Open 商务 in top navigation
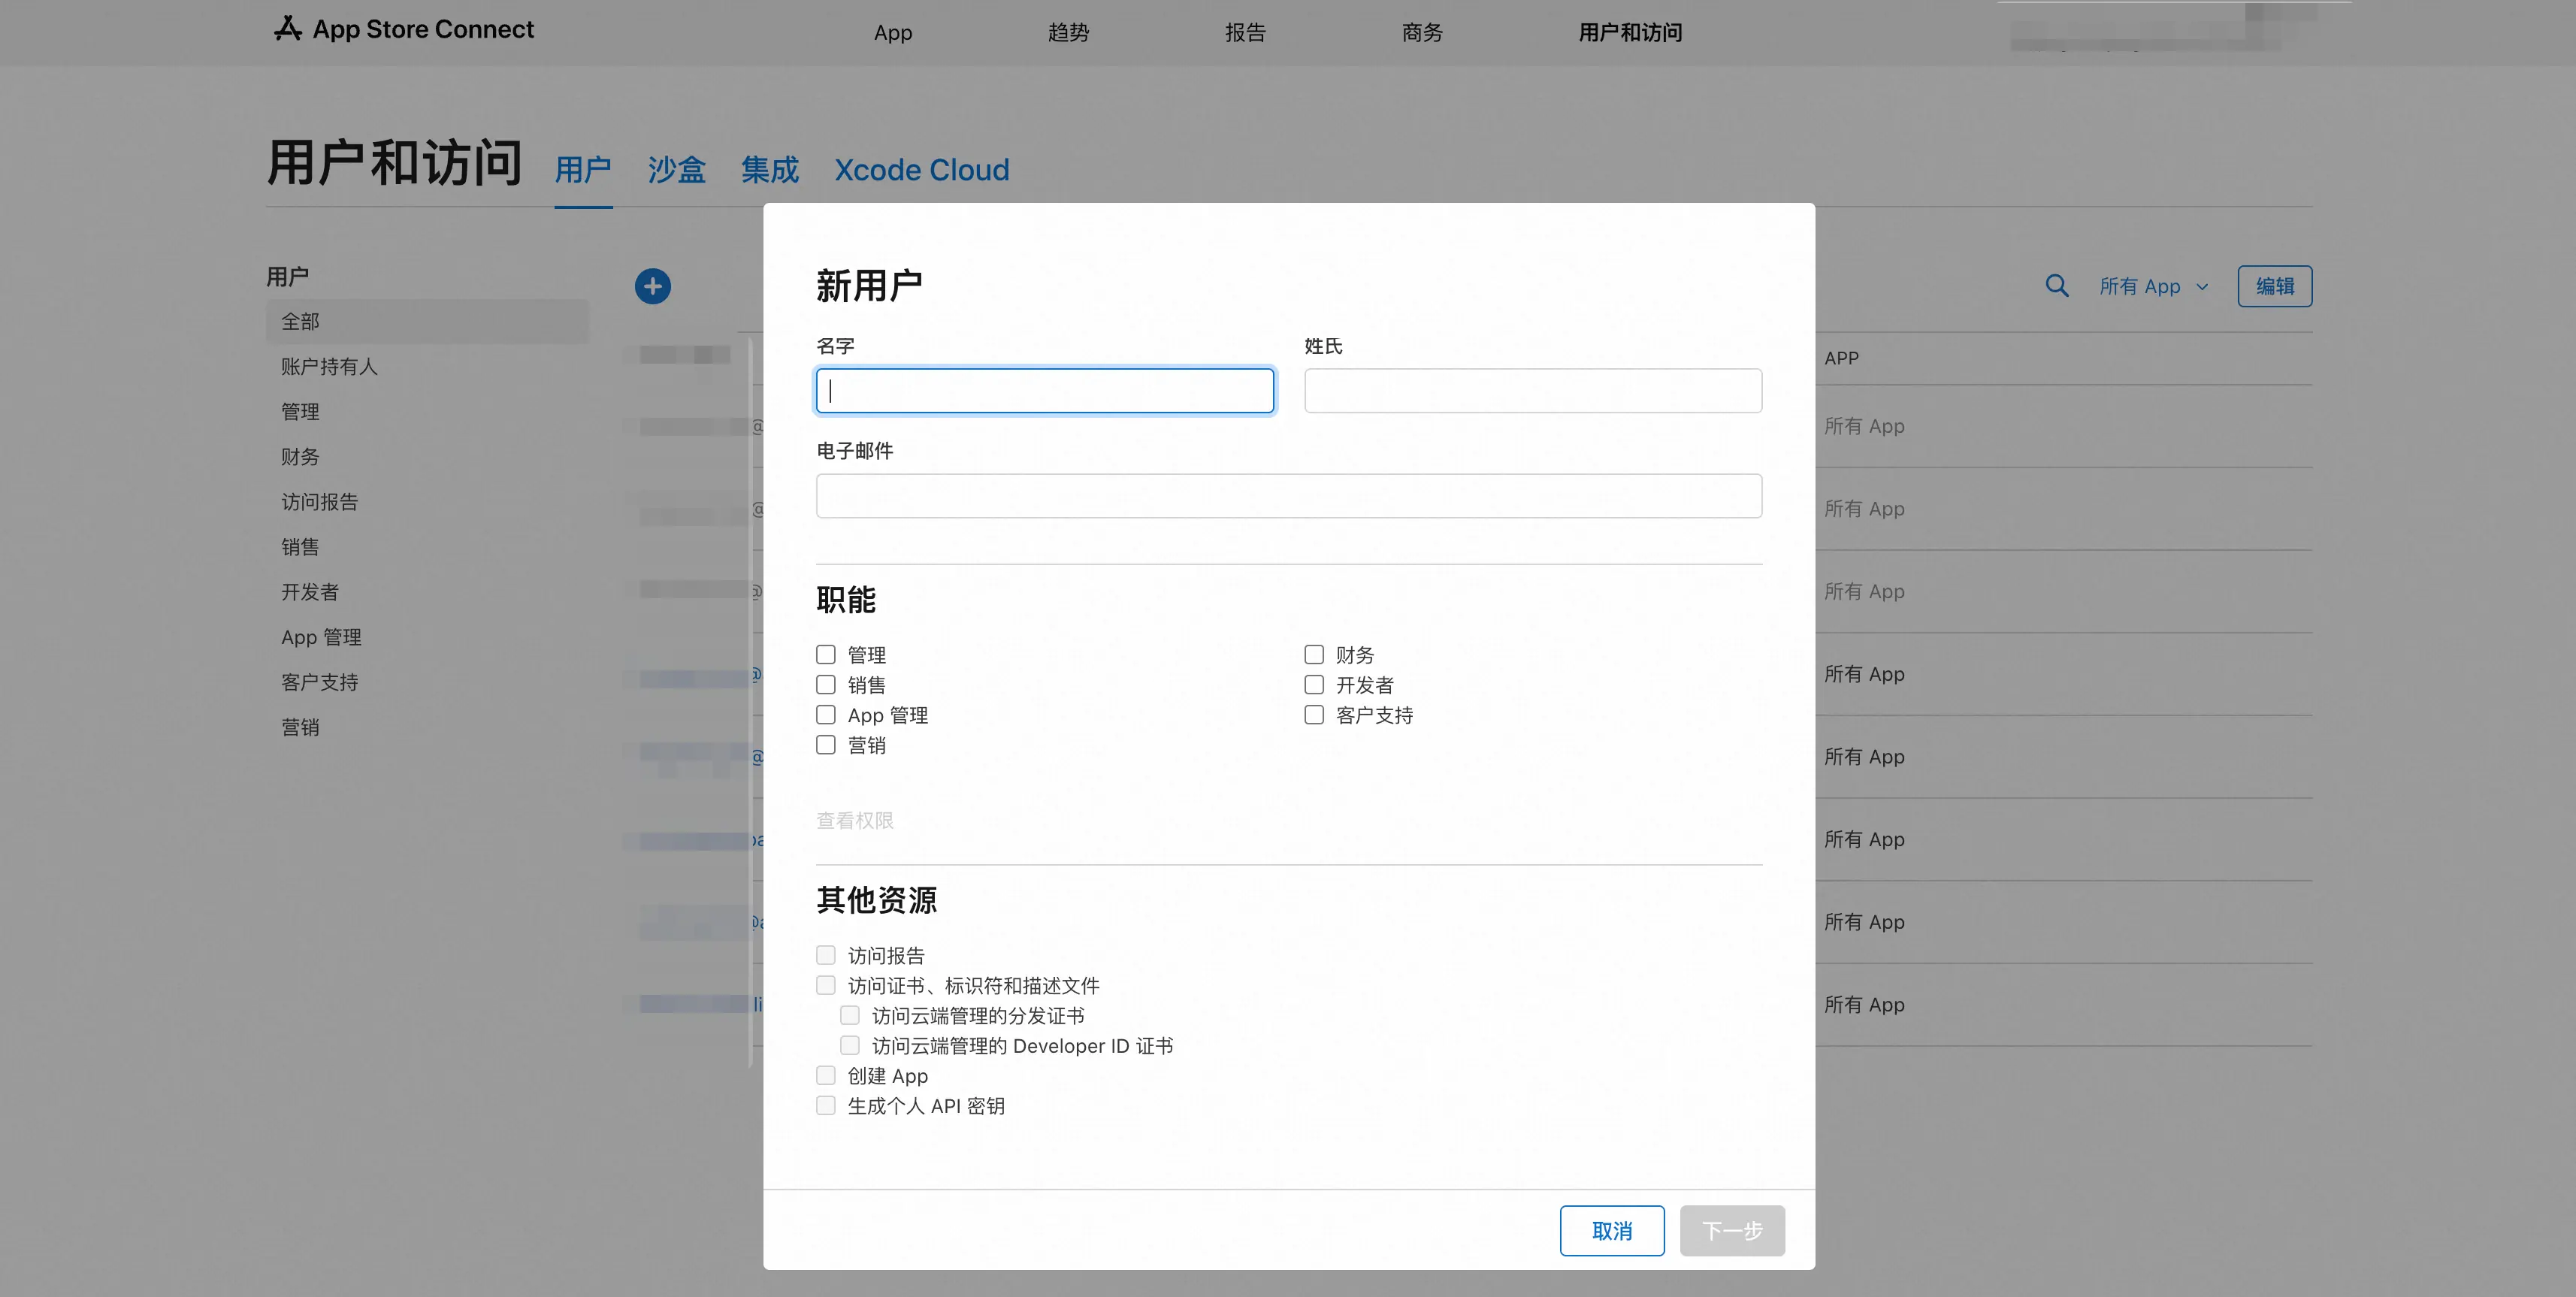This screenshot has height=1297, width=2576. (1422, 33)
